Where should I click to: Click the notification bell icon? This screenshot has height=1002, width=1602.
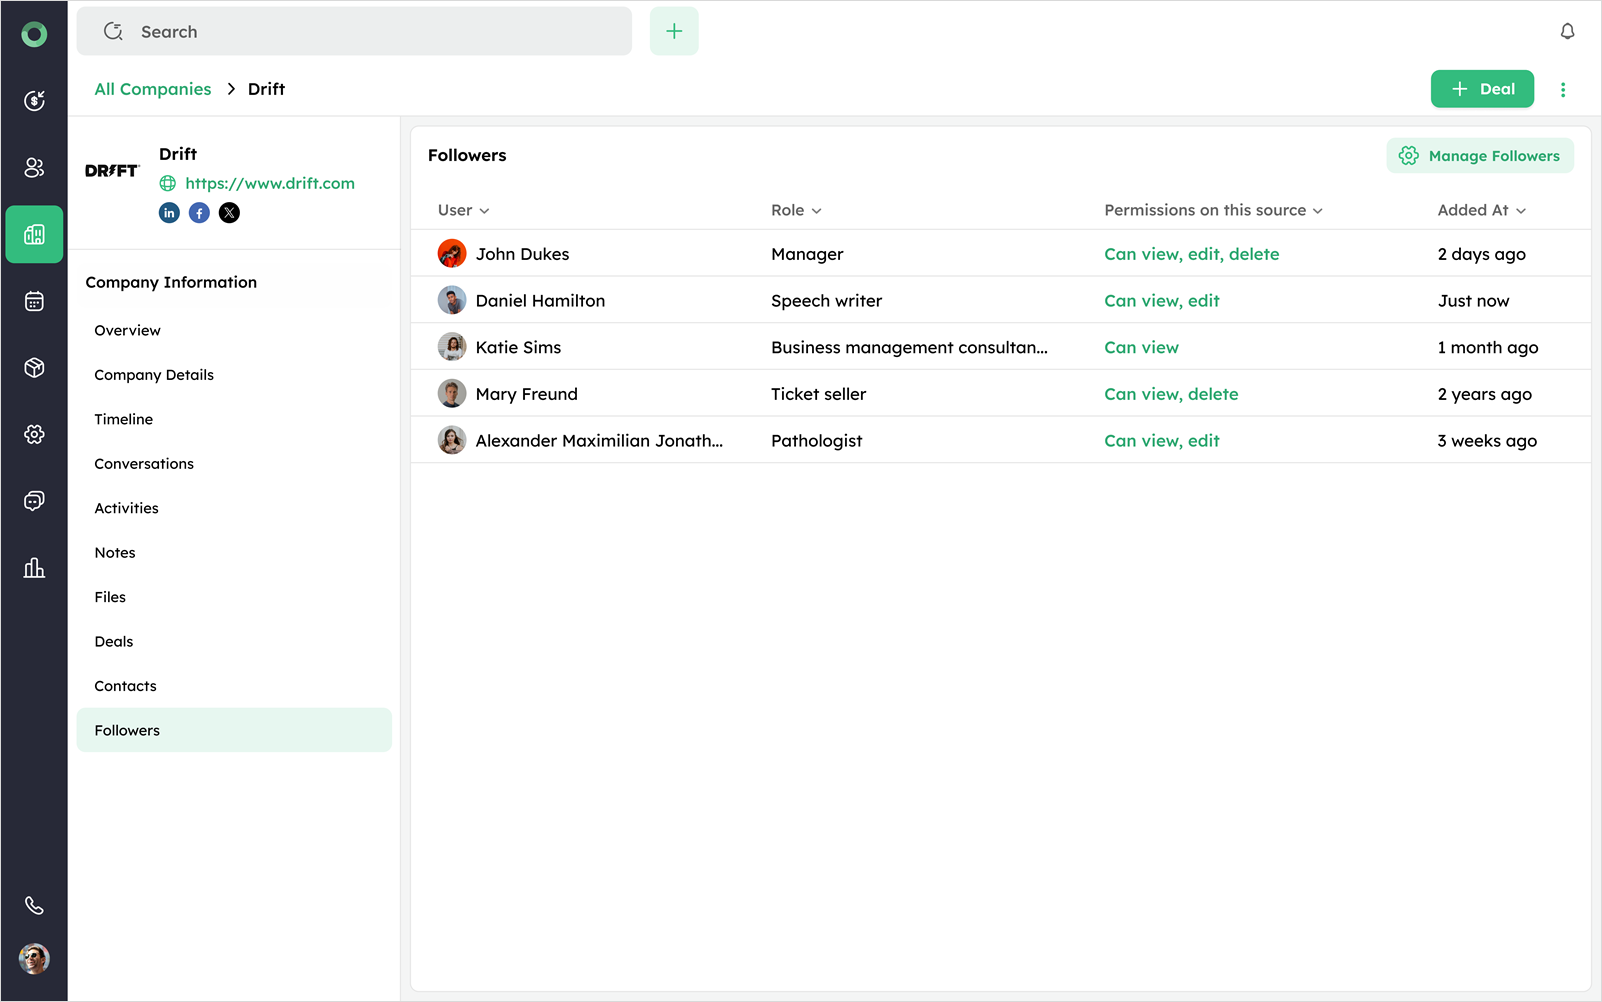1567,32
